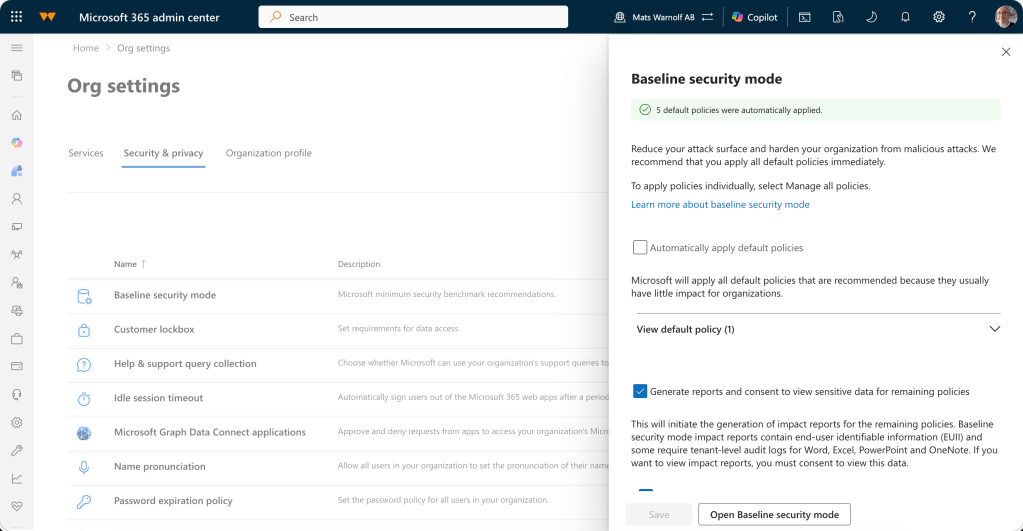Open Learn more about baseline security mode link
Image resolution: width=1023 pixels, height=531 pixels.
click(720, 204)
